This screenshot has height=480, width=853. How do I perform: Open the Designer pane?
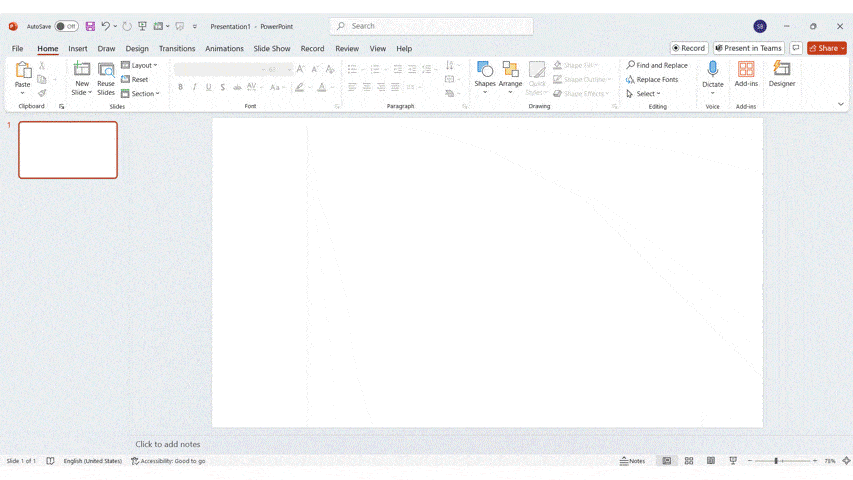pos(782,75)
